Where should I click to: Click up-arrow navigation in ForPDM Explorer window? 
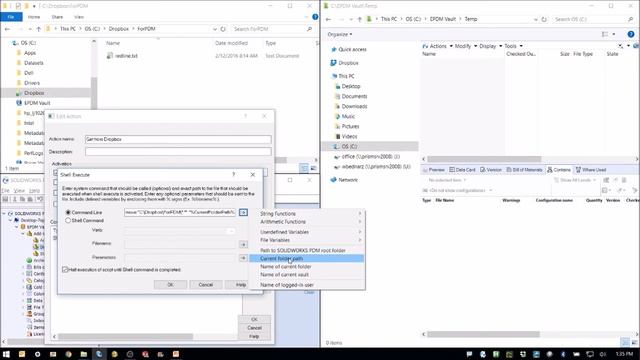pyautogui.click(x=38, y=29)
